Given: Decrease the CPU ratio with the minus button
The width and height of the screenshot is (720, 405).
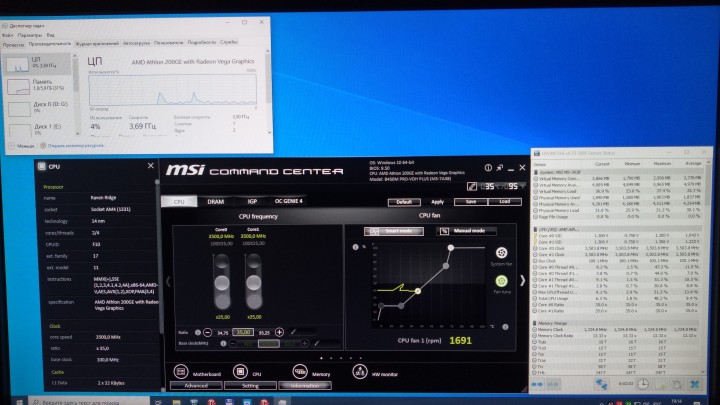Looking at the screenshot, I should (x=208, y=332).
